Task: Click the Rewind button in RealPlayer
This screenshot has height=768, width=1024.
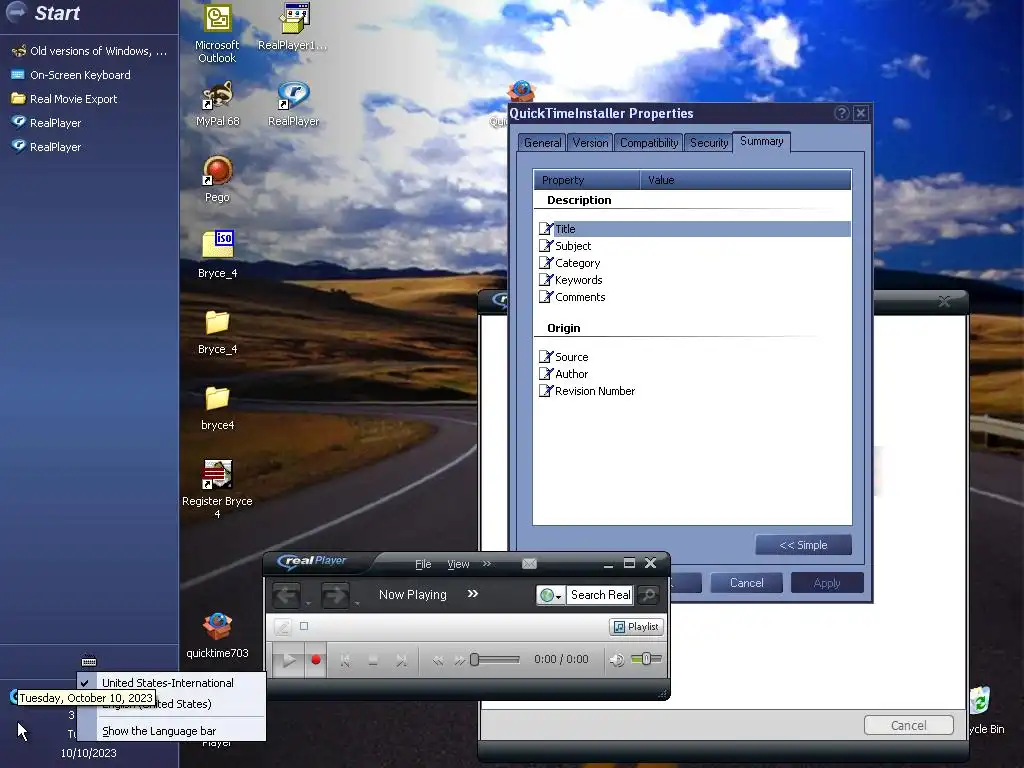Action: (438, 661)
